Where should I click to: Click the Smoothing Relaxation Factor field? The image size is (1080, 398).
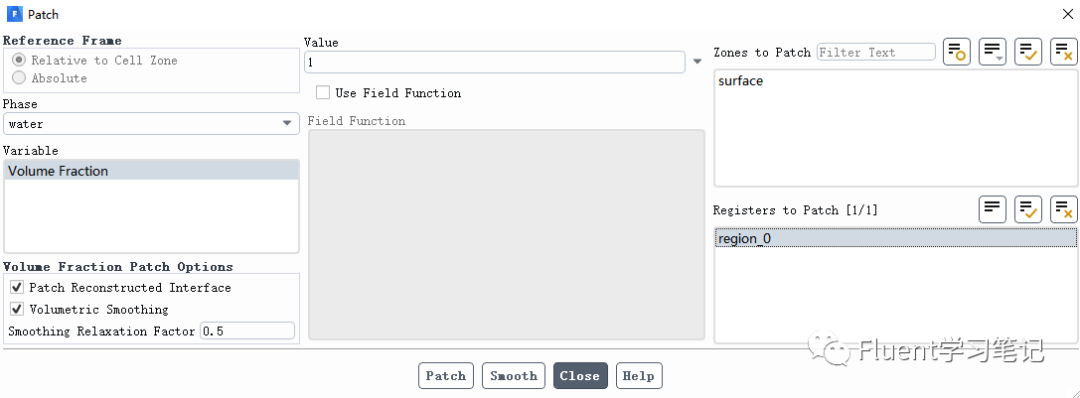click(x=247, y=331)
